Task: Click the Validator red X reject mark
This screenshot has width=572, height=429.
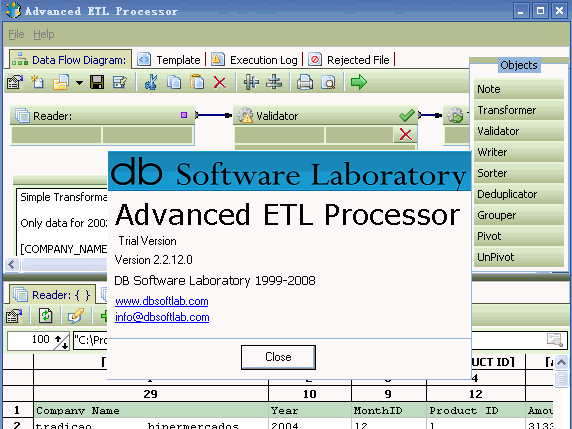Action: [405, 135]
